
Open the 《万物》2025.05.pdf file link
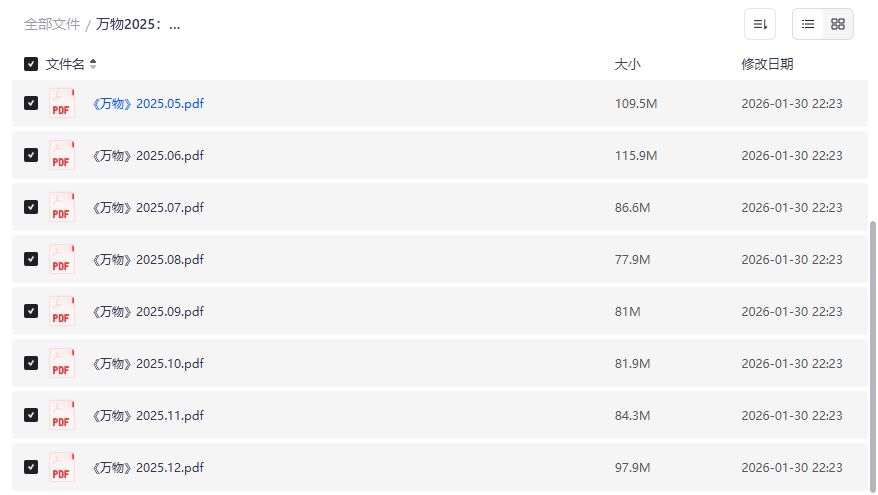point(148,103)
